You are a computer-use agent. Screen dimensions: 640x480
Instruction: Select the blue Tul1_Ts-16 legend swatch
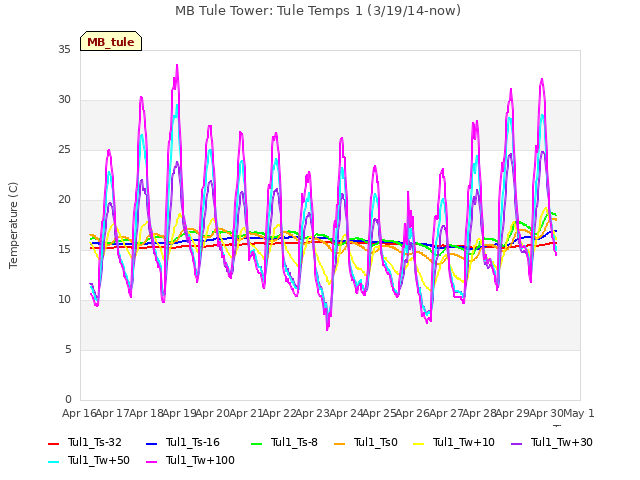coord(151,443)
